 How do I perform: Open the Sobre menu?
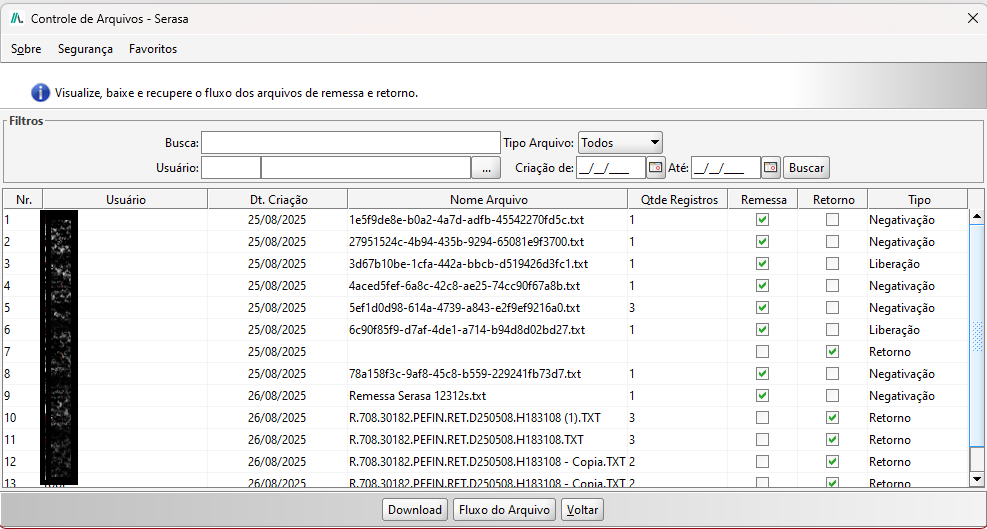26,49
